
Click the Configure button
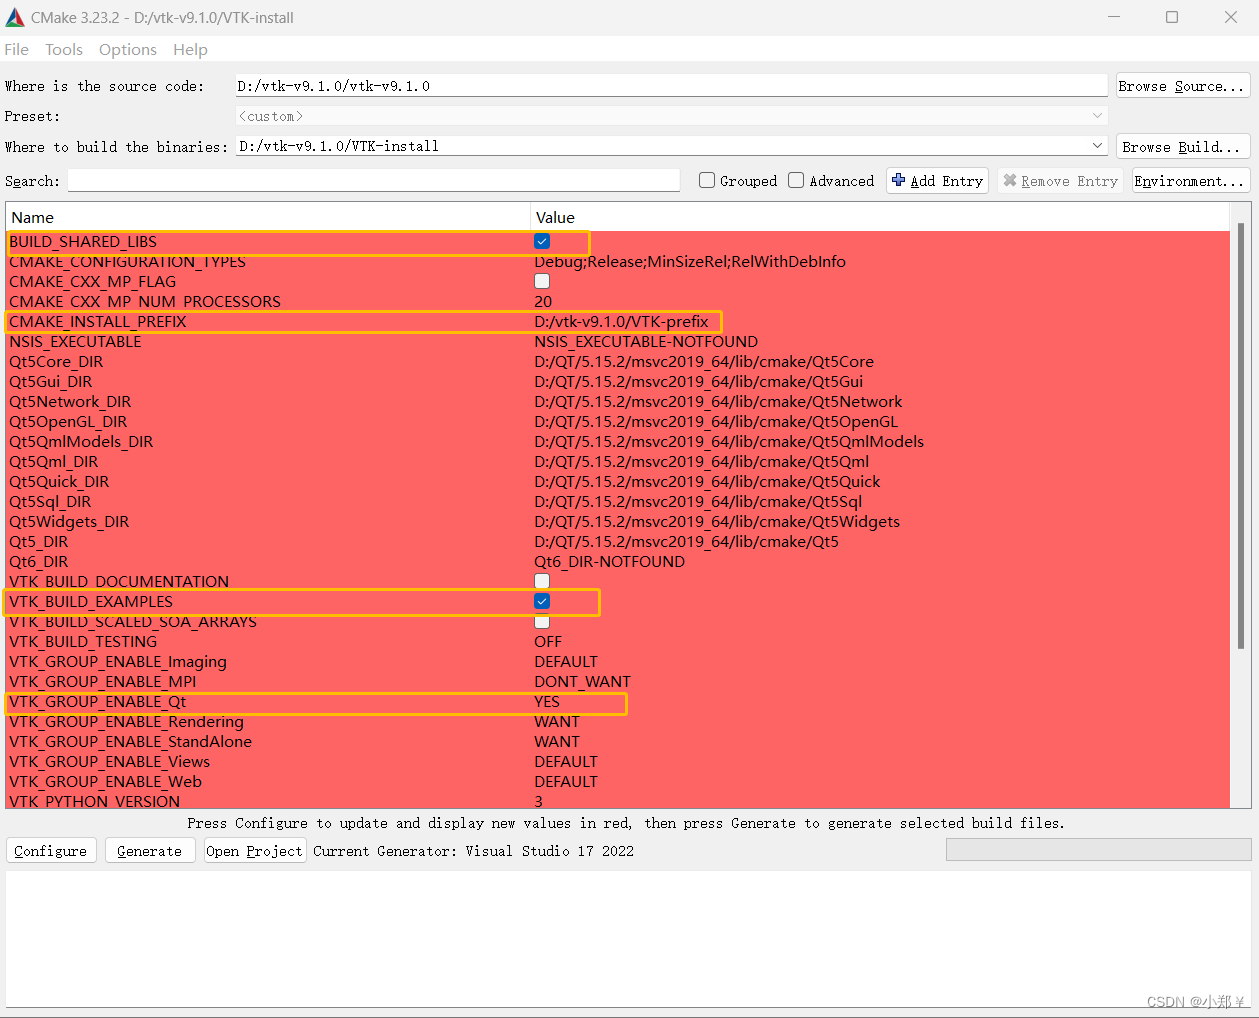pyautogui.click(x=50, y=850)
